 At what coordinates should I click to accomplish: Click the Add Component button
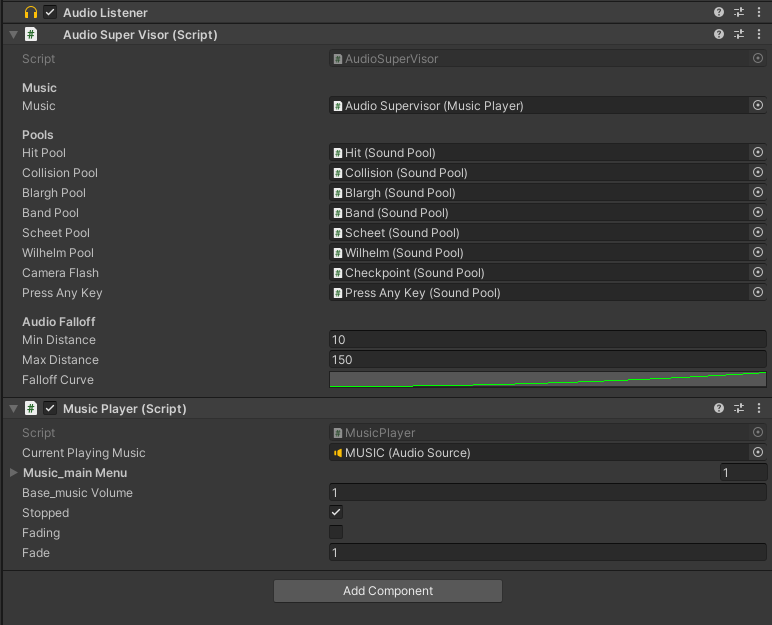pos(388,591)
